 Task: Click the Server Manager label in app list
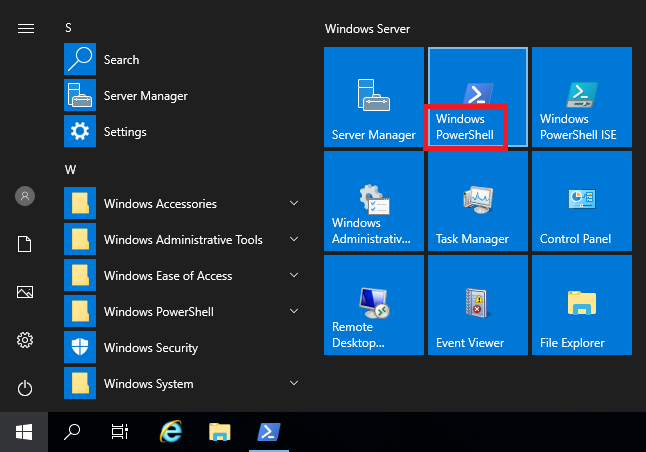pos(146,96)
